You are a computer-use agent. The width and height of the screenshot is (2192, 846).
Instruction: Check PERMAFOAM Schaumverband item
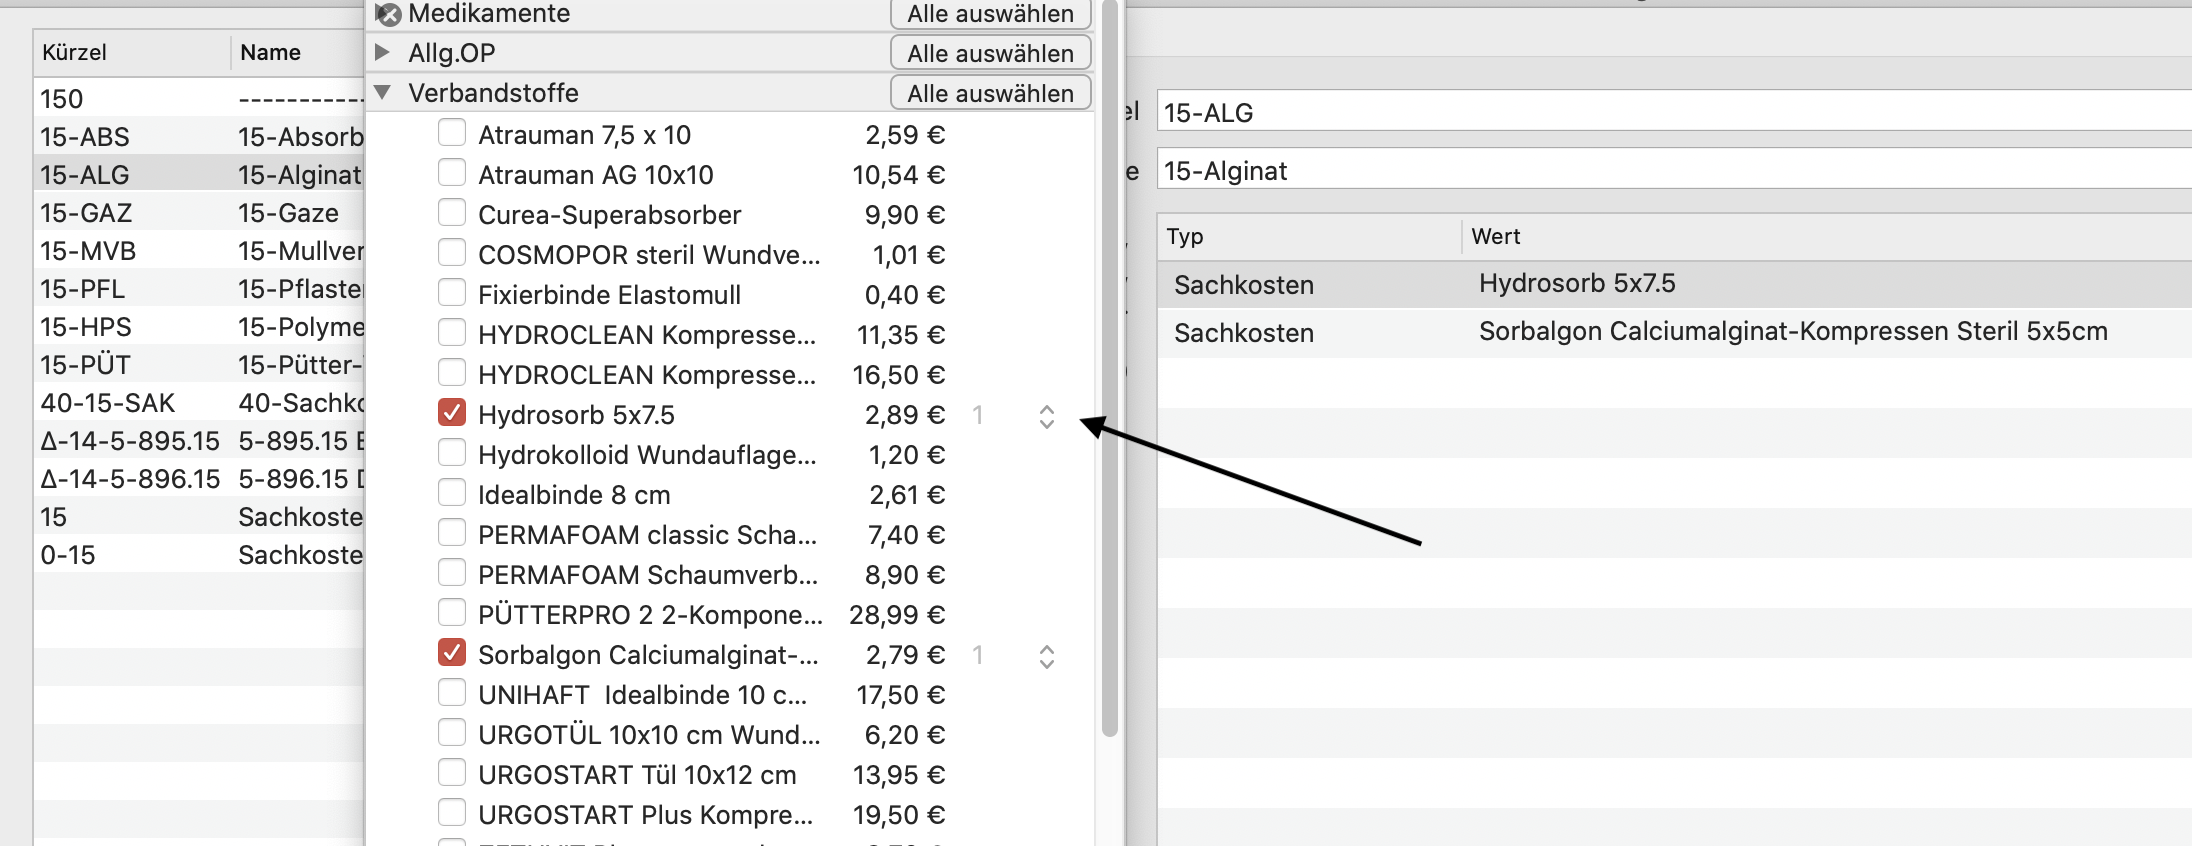tap(452, 573)
